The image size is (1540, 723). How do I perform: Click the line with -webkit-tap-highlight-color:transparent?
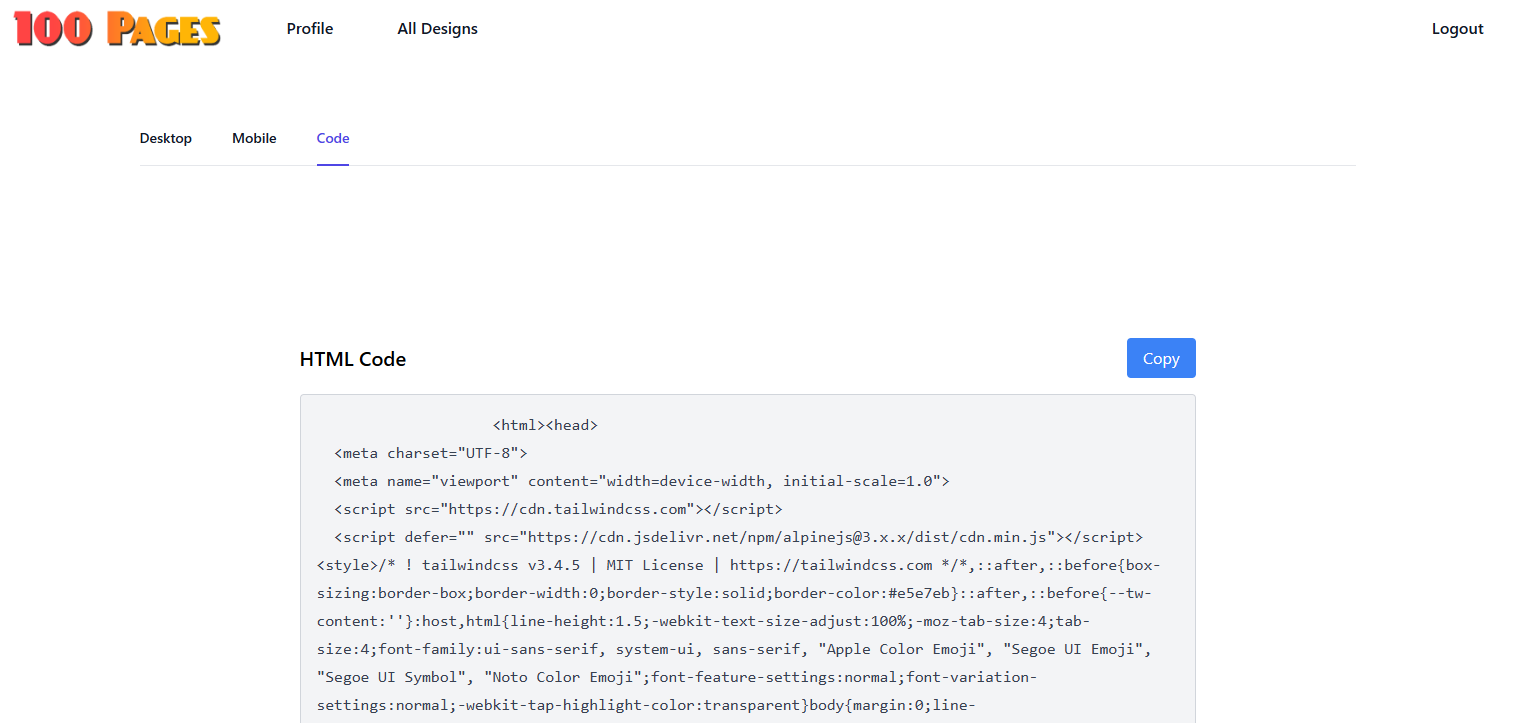646,705
